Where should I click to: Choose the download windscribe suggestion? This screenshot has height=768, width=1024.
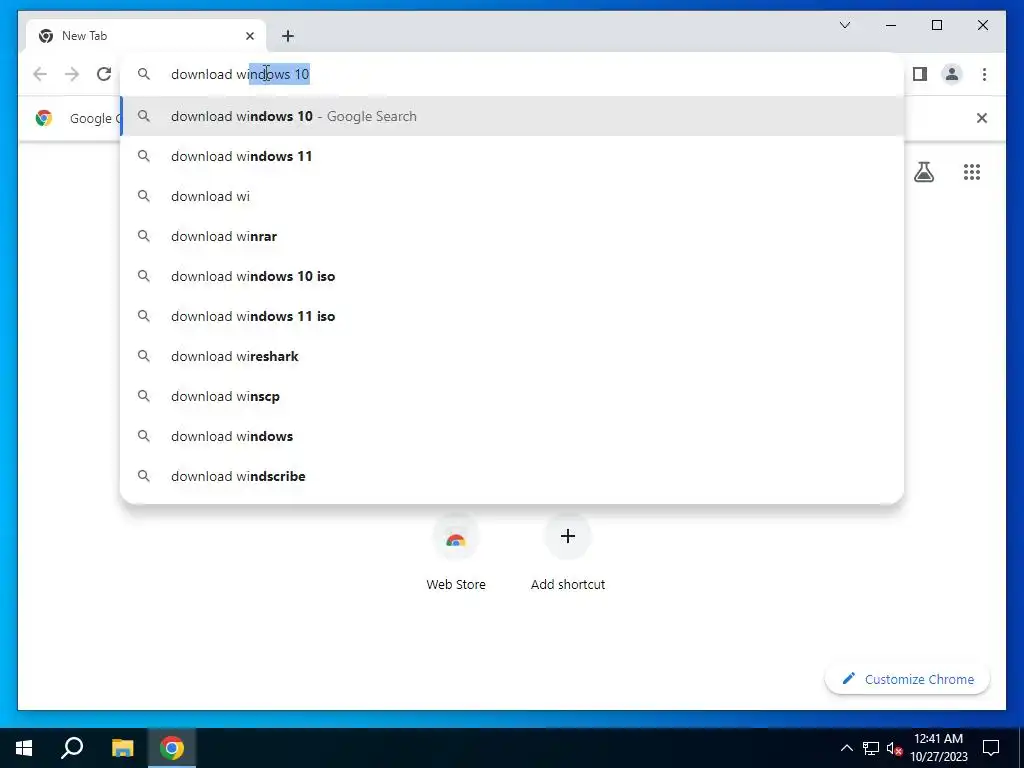[512, 476]
